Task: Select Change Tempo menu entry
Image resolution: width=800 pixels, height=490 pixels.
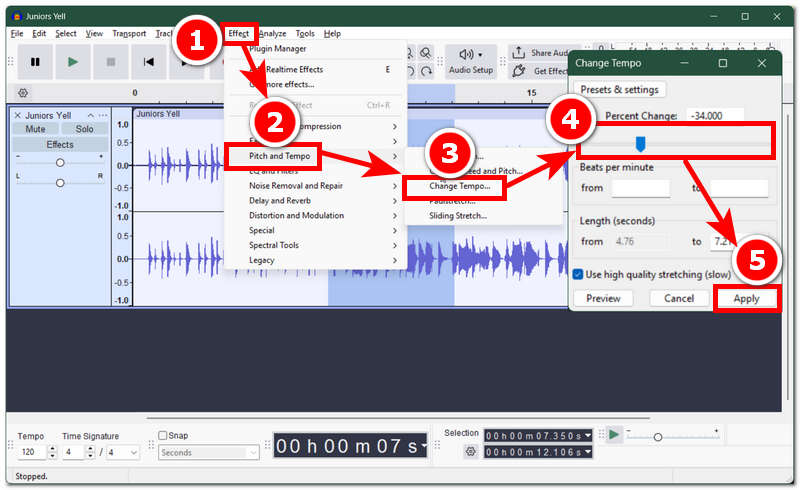Action: [459, 186]
